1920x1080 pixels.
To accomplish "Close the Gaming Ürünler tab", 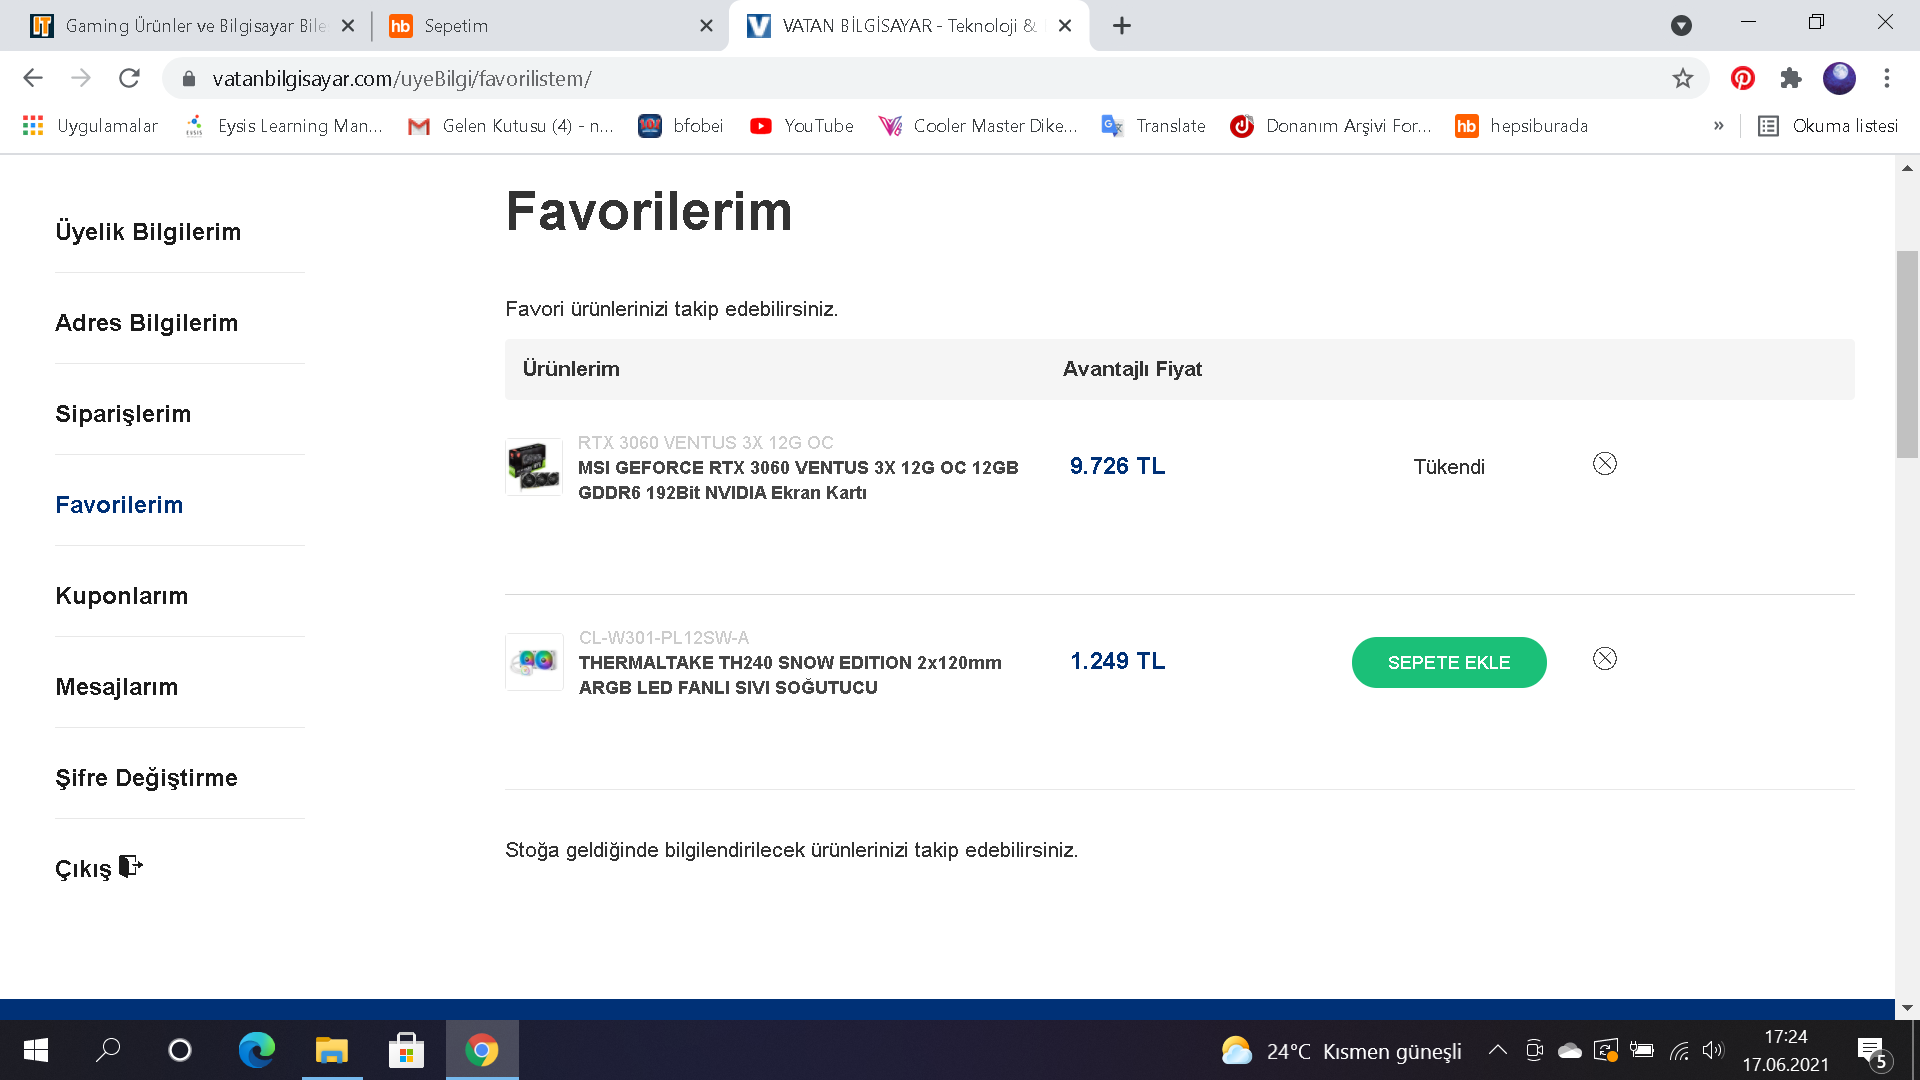I will [348, 26].
